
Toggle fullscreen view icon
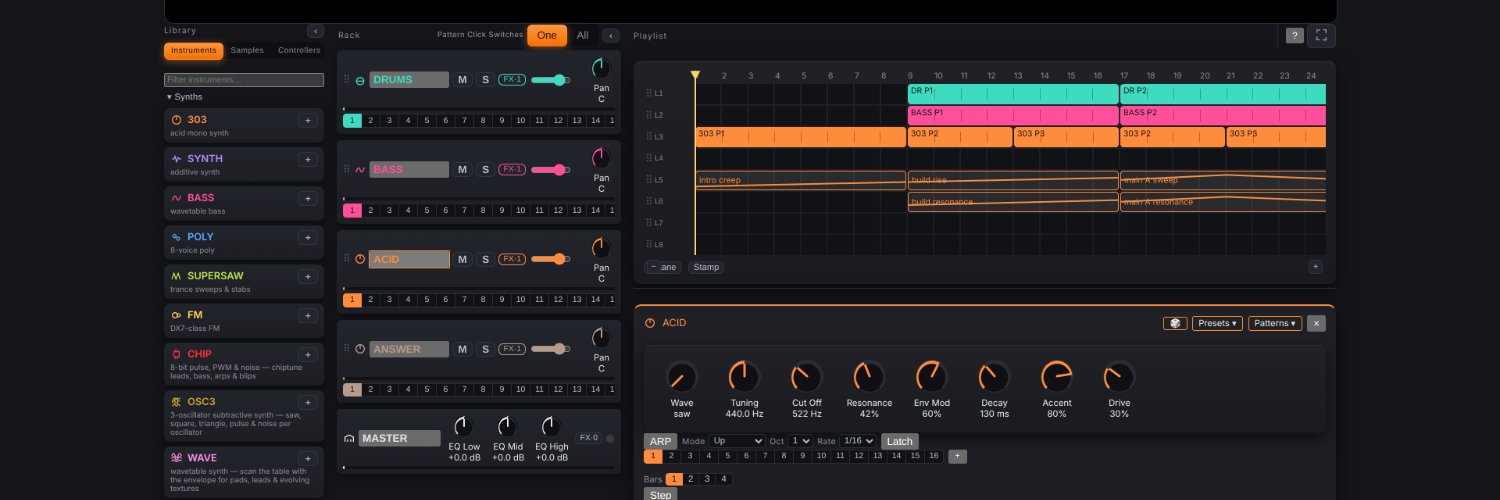coord(1321,36)
